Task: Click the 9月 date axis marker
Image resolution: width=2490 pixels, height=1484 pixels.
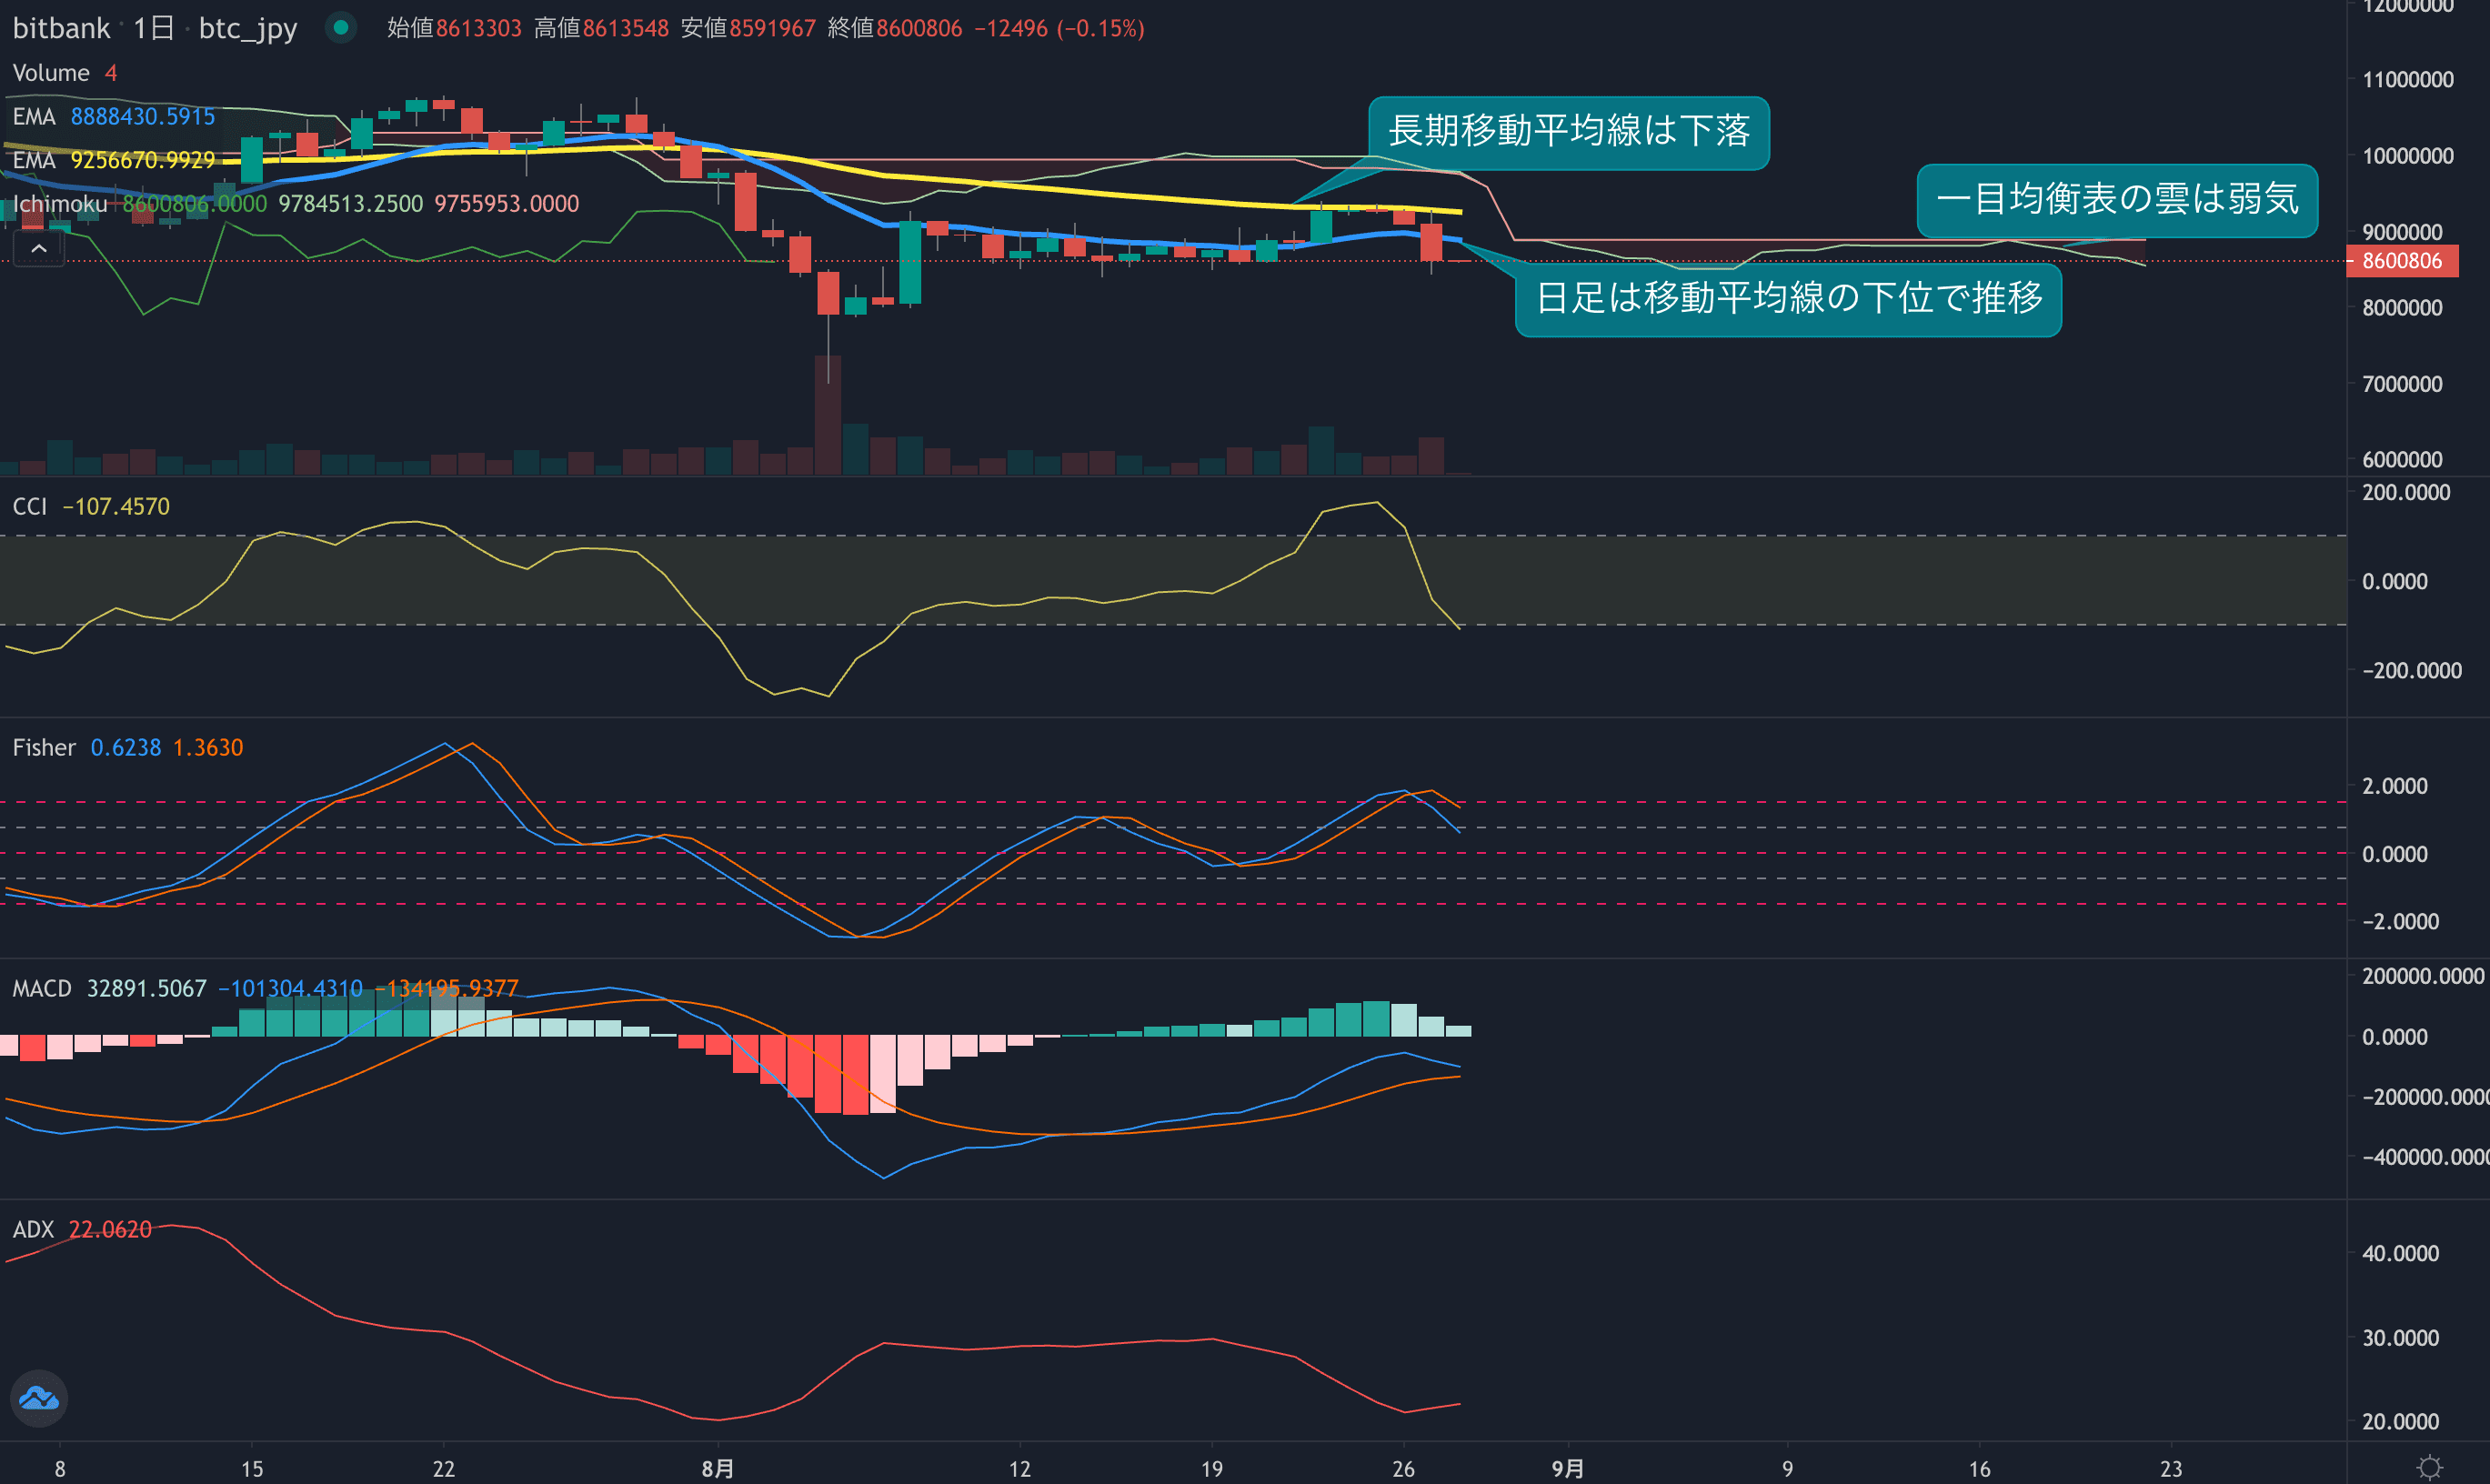Action: [1567, 1468]
